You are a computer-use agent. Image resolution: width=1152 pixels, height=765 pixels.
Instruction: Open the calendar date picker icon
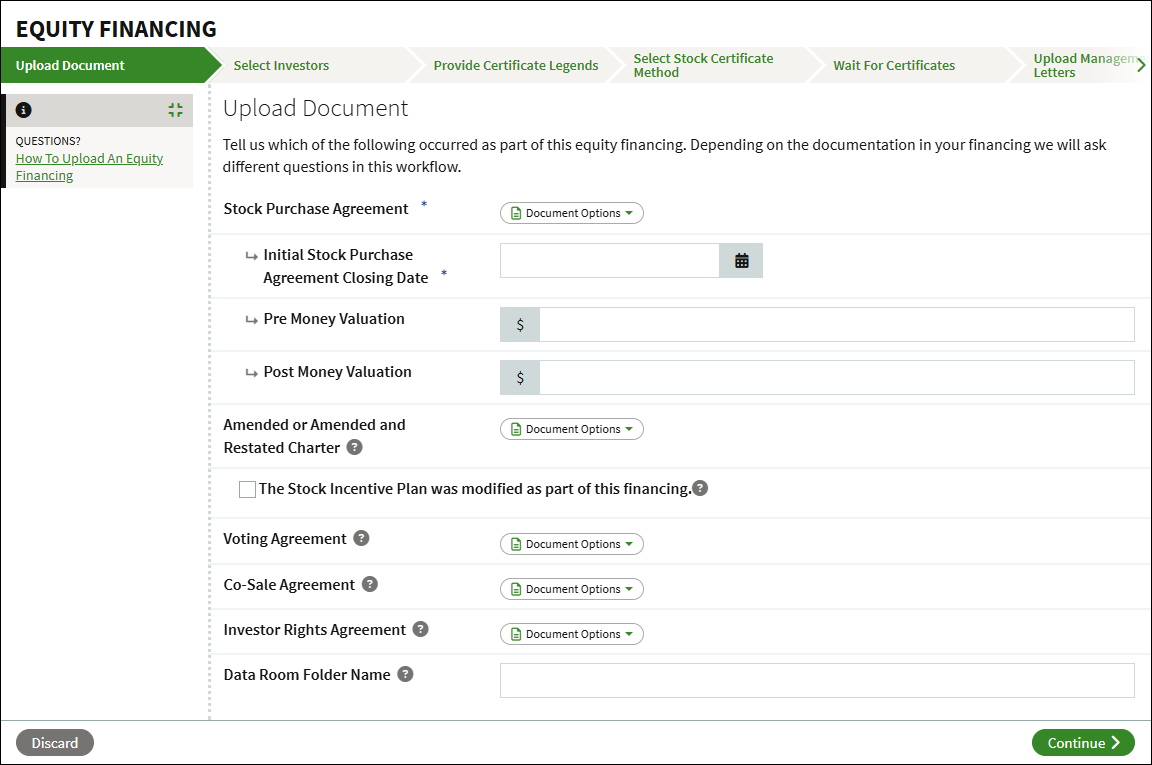click(x=741, y=261)
